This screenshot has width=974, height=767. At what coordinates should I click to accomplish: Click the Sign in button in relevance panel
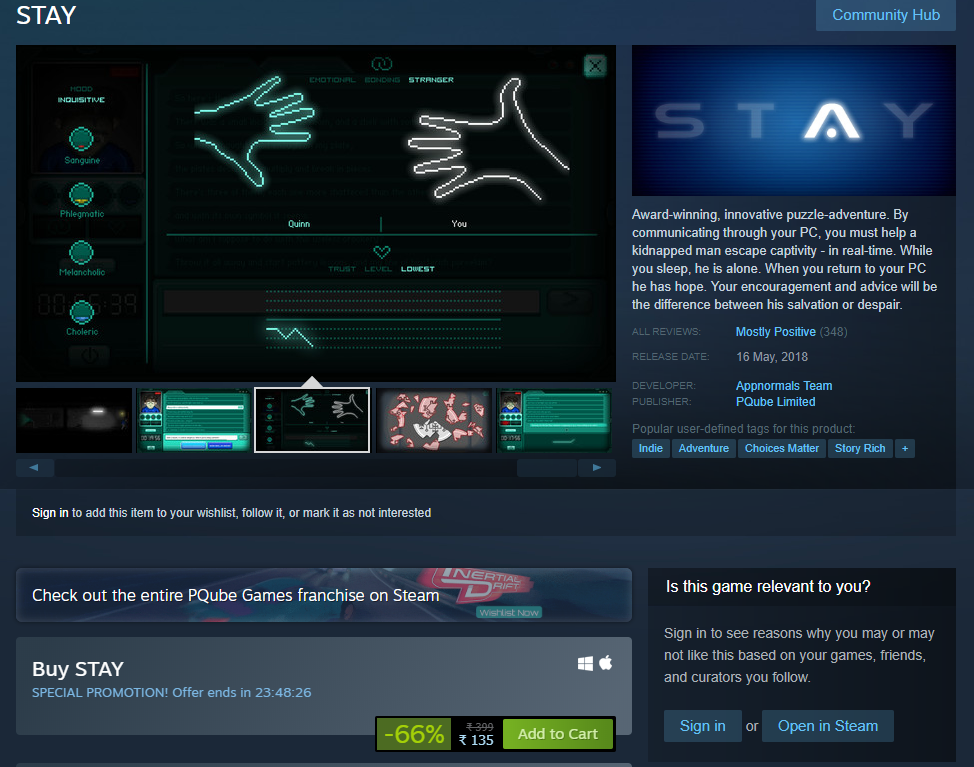pos(703,726)
